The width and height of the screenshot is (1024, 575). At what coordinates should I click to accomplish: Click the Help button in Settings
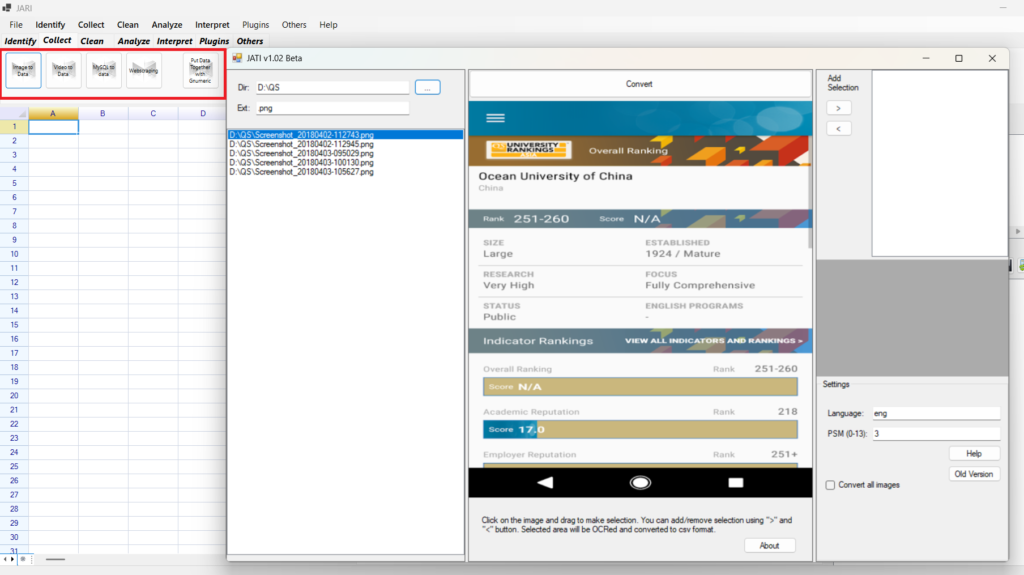974,454
